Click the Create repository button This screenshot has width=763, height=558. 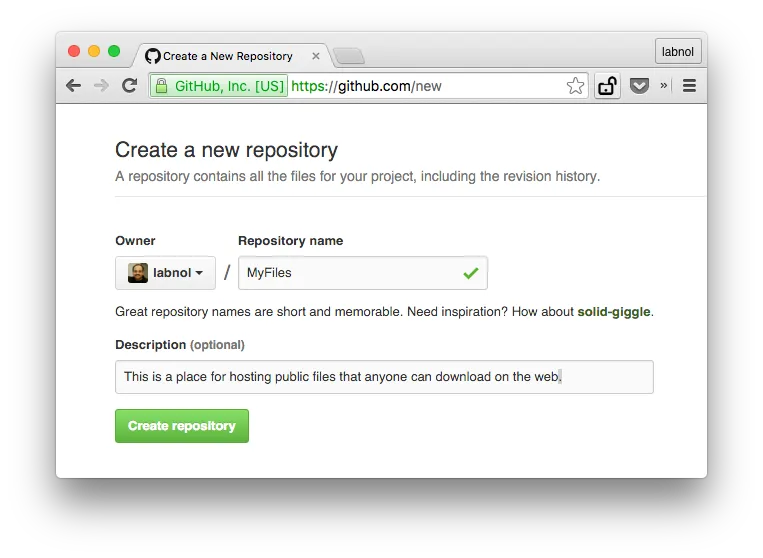[182, 426]
